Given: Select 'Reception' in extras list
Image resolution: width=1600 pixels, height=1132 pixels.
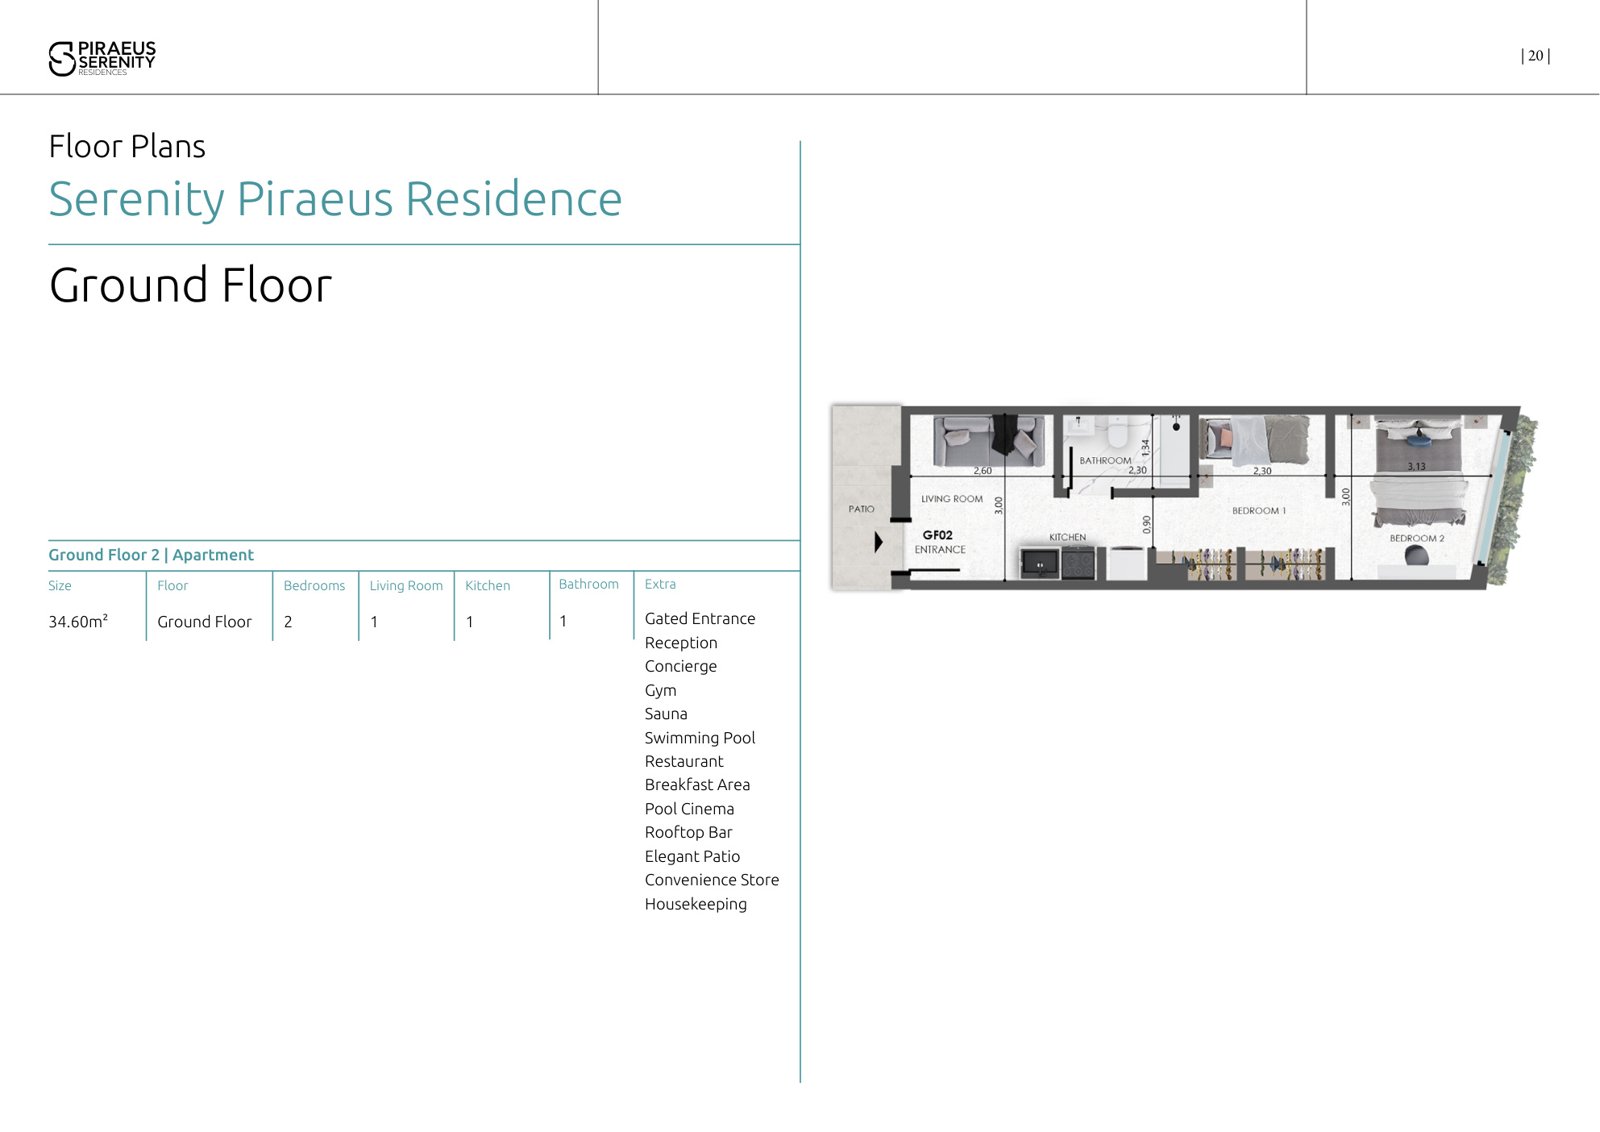Looking at the screenshot, I should 681,643.
